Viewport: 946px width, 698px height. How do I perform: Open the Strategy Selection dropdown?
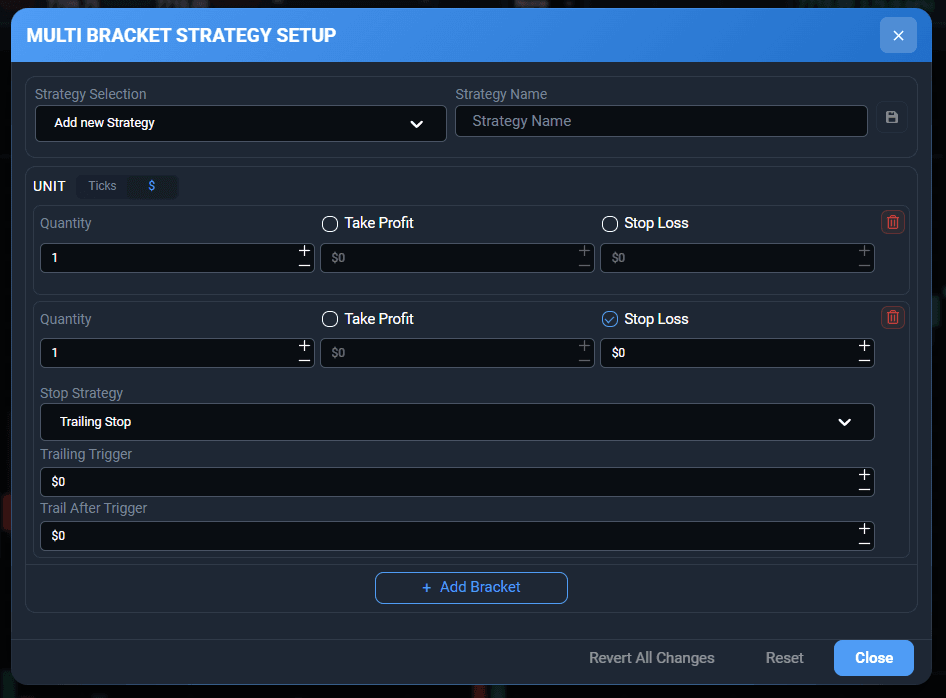241,124
